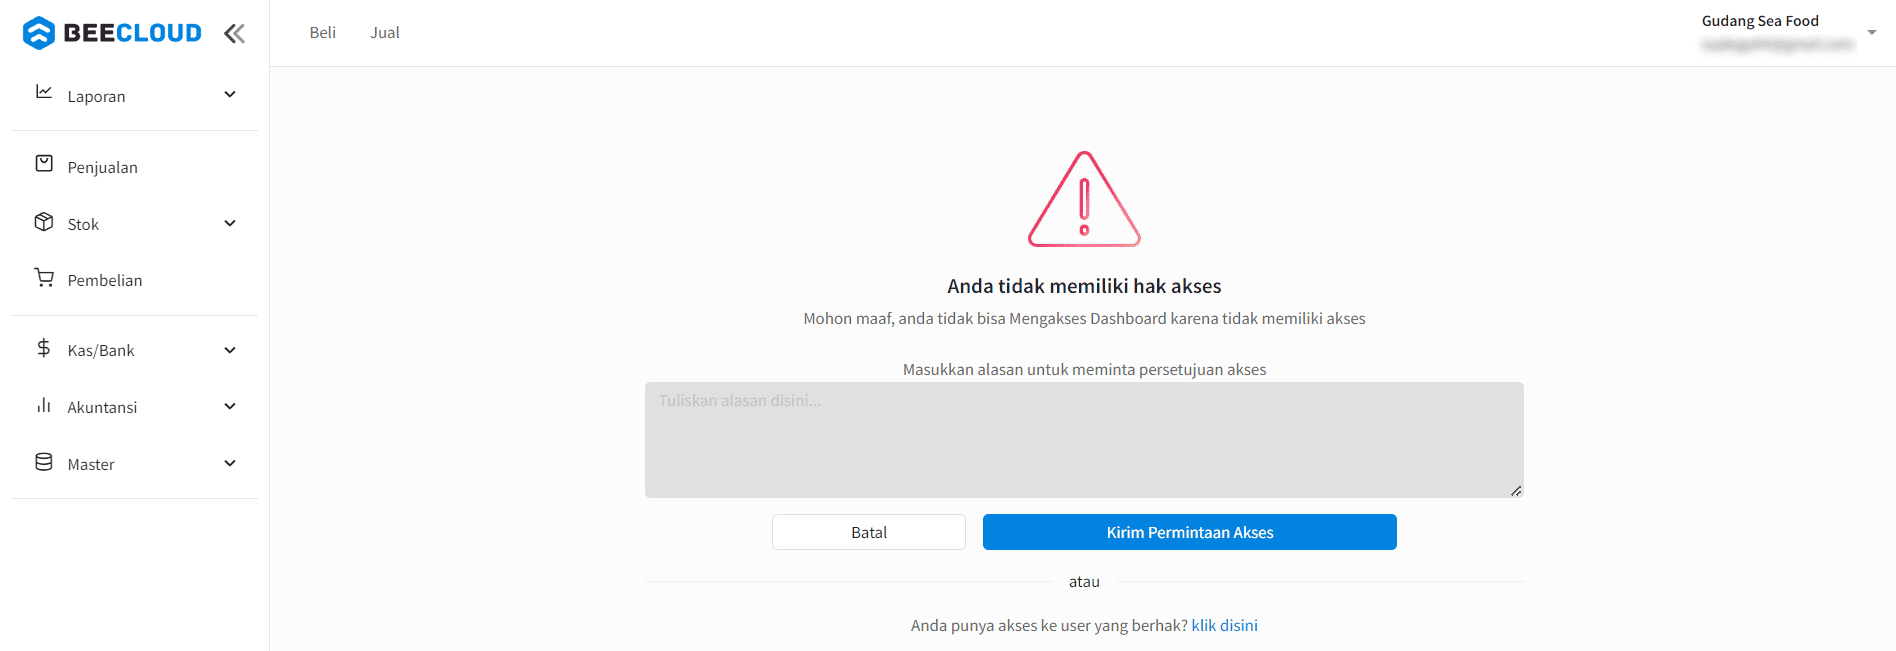Click the Batal button
Screen dimensions: 1896x651
coord(869,532)
